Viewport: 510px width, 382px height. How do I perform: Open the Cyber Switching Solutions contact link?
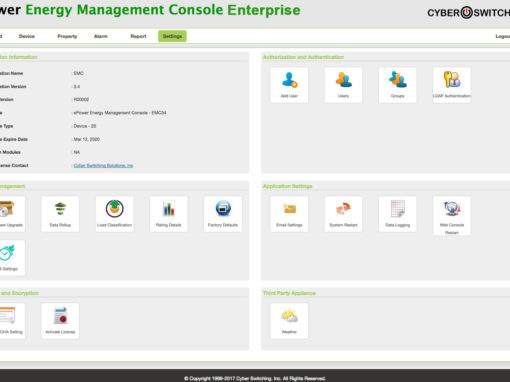coord(103,165)
